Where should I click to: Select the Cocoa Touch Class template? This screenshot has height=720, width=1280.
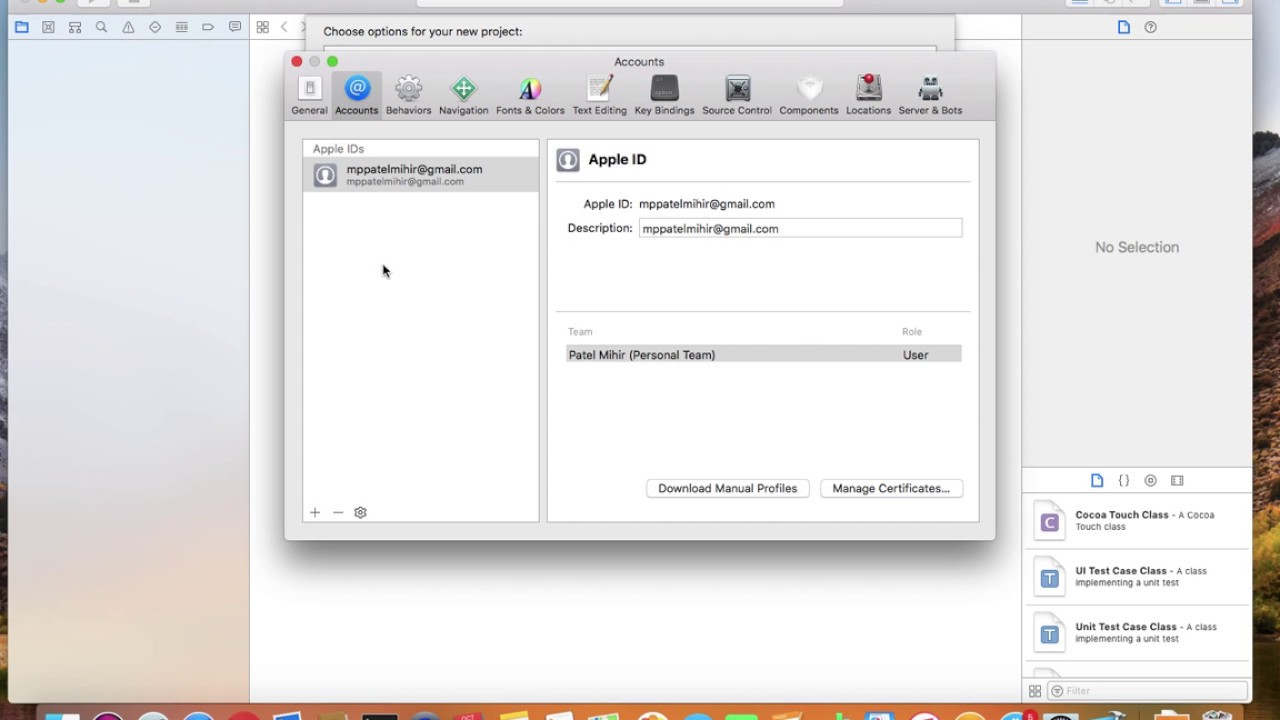[x=1137, y=521]
